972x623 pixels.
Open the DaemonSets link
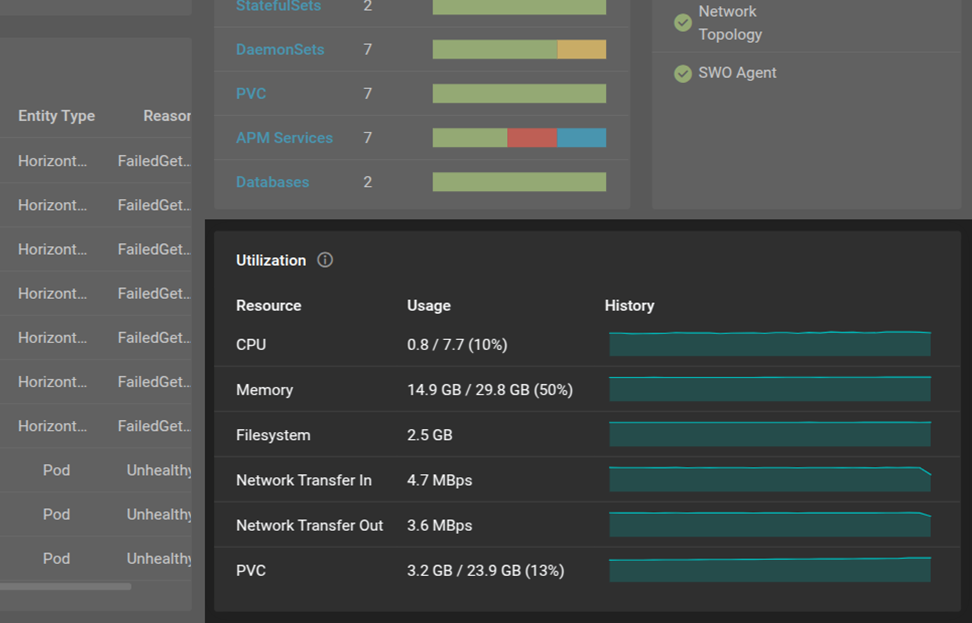click(280, 50)
